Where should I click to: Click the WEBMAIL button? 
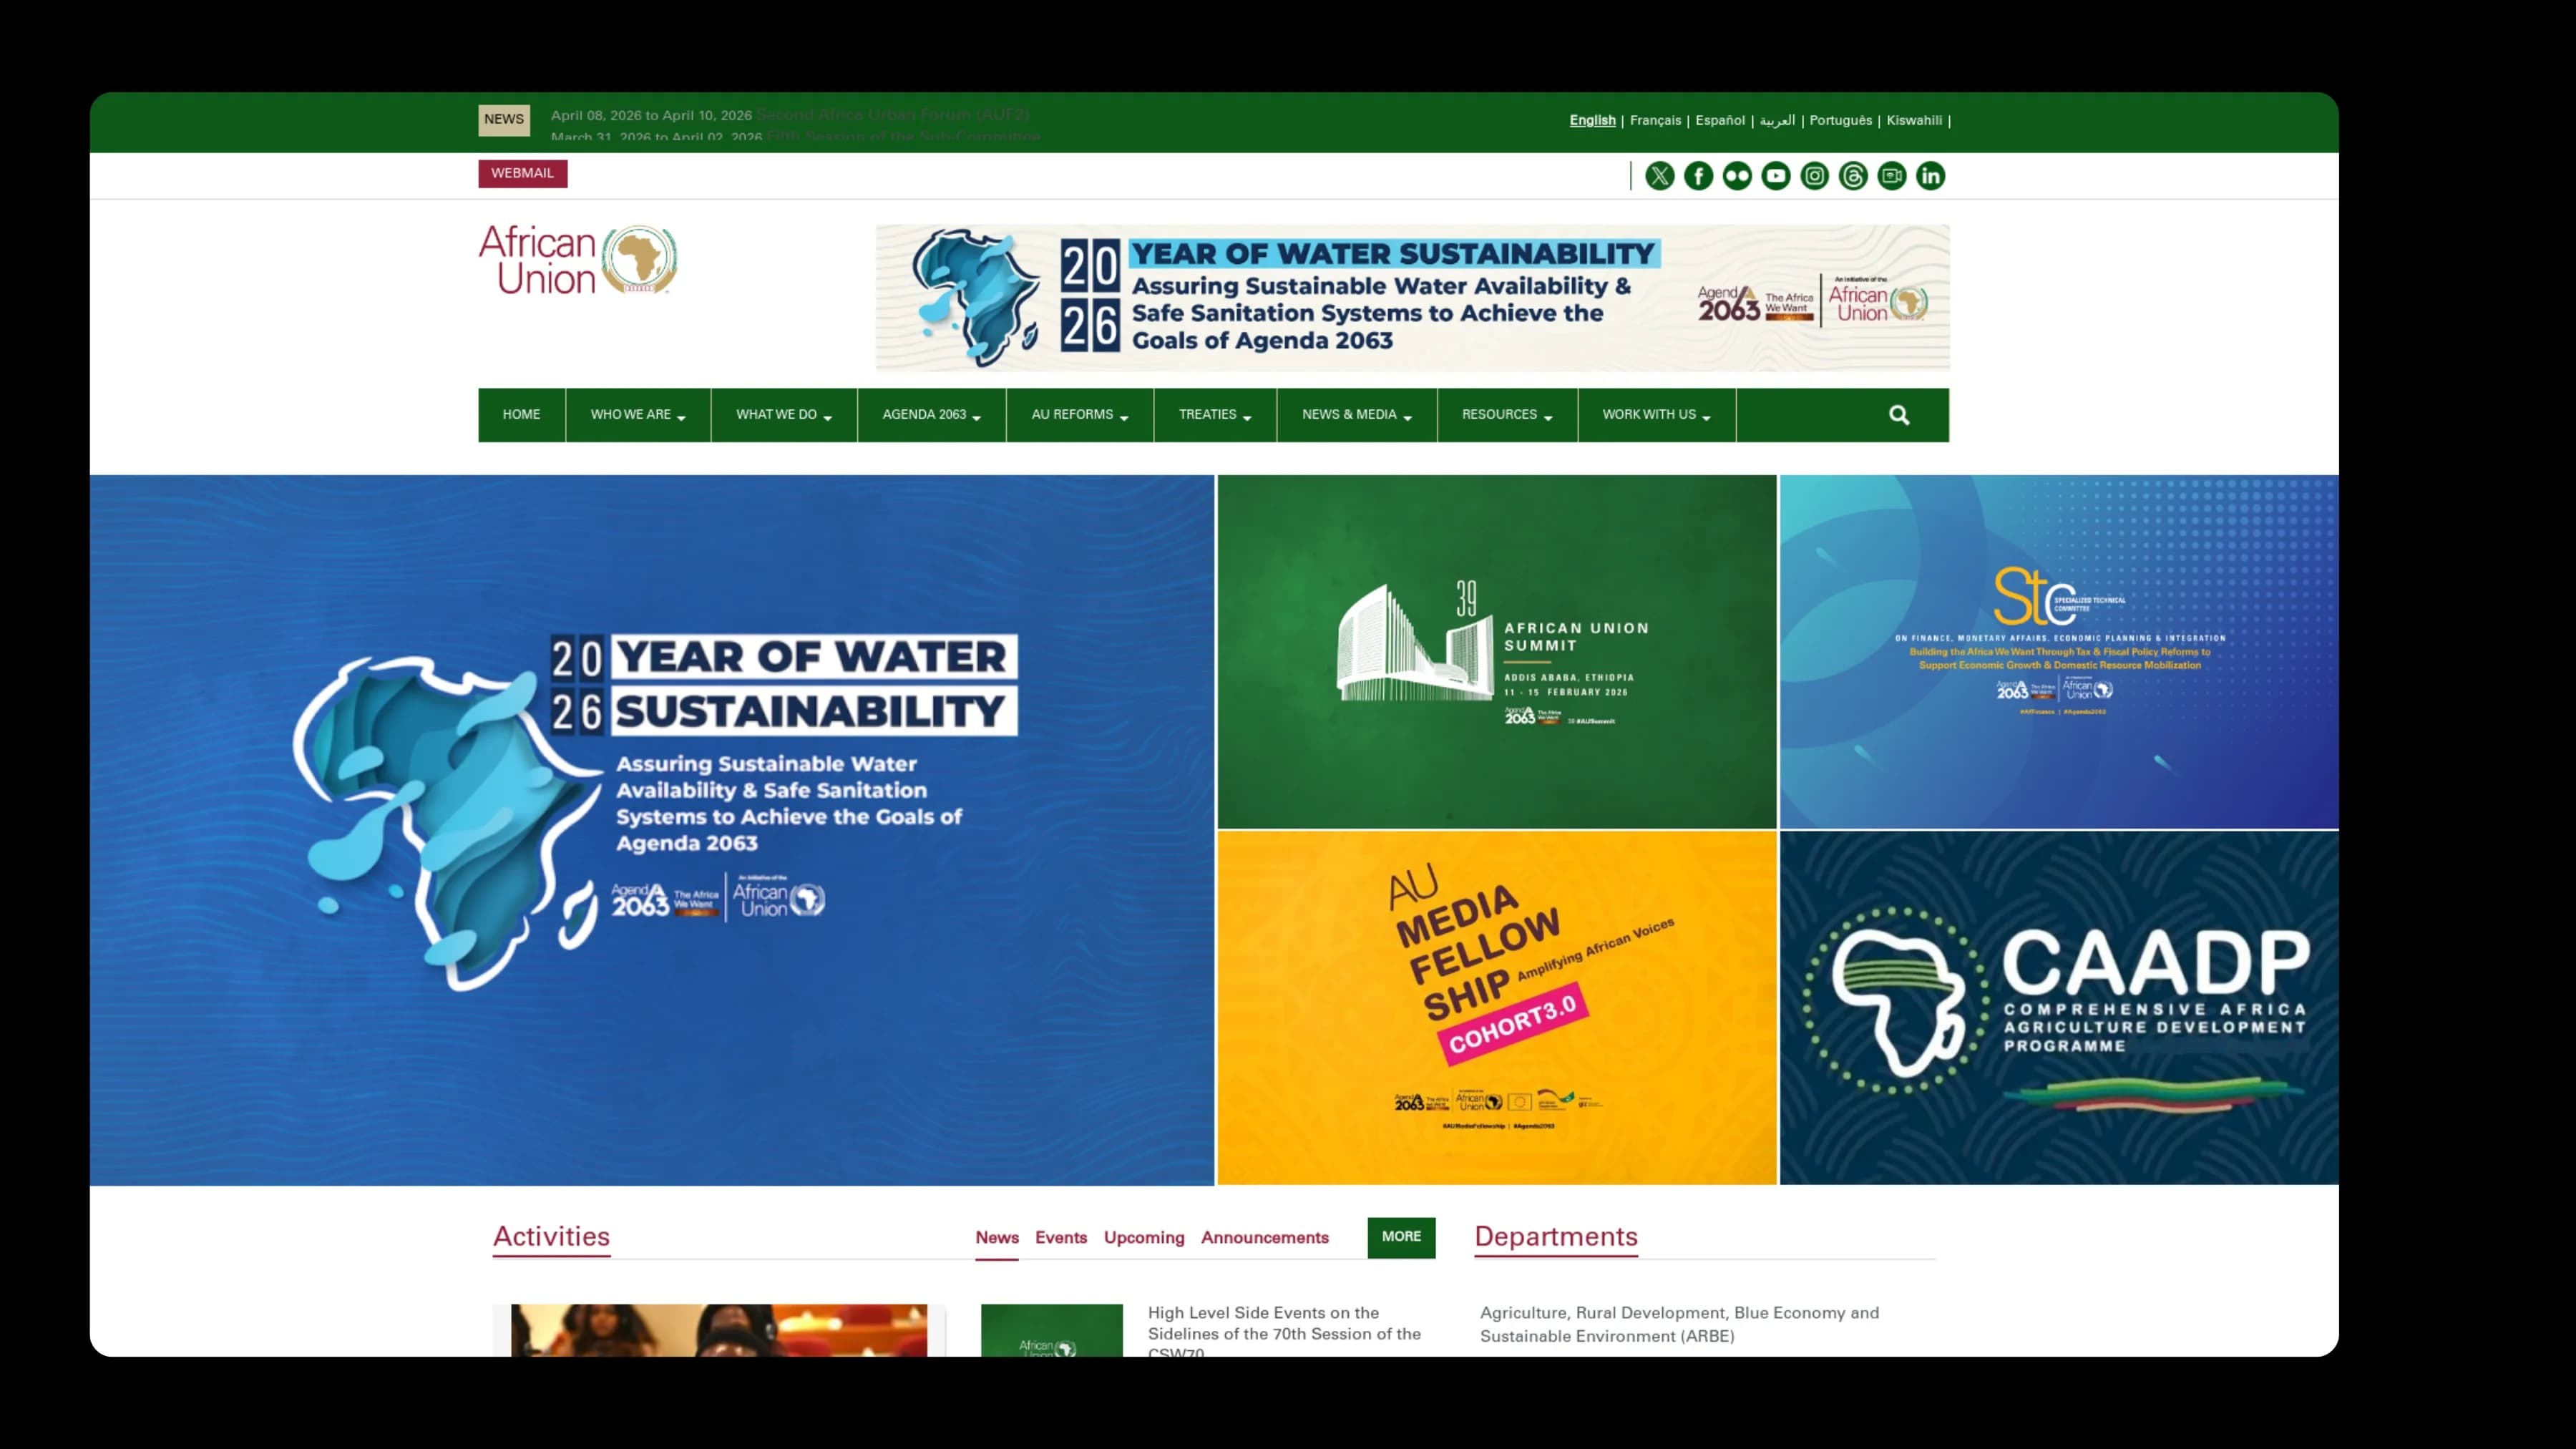pyautogui.click(x=523, y=173)
